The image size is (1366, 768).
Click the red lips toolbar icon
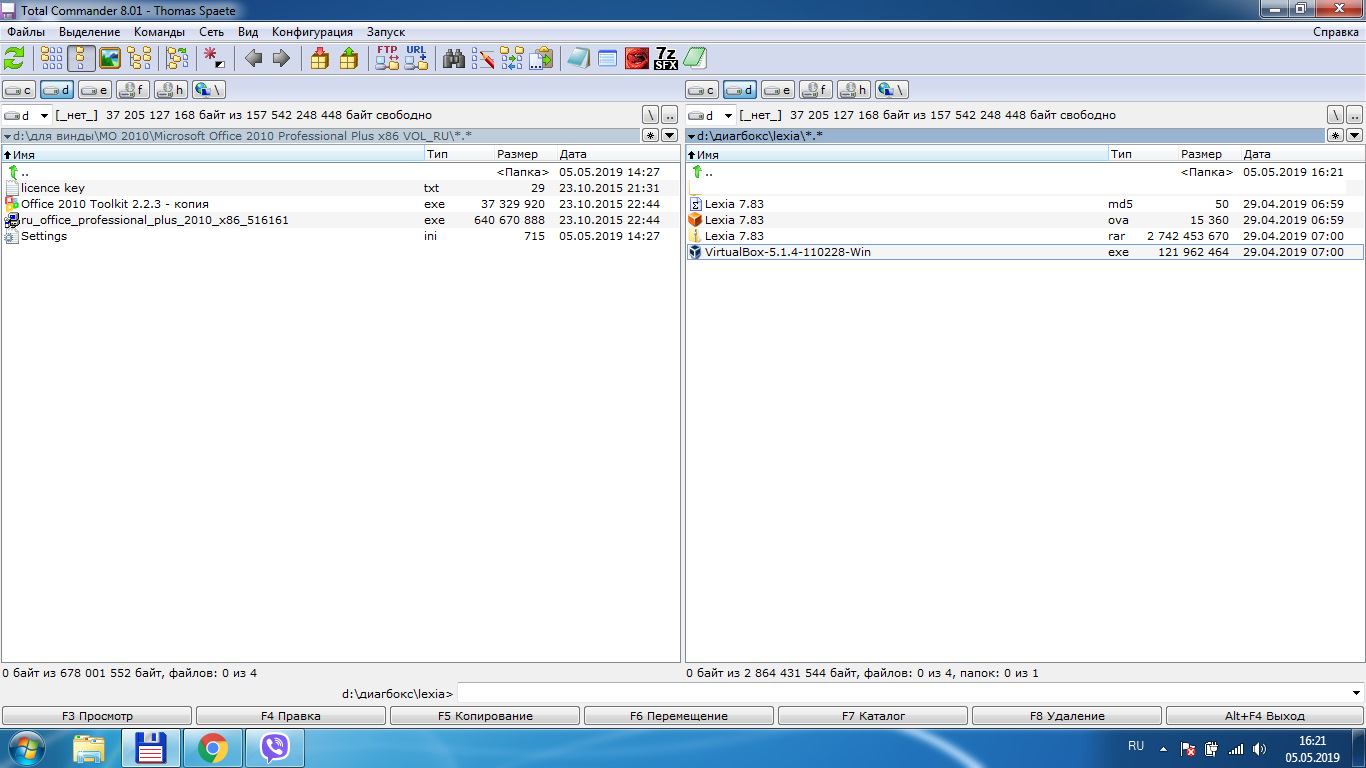tap(637, 58)
